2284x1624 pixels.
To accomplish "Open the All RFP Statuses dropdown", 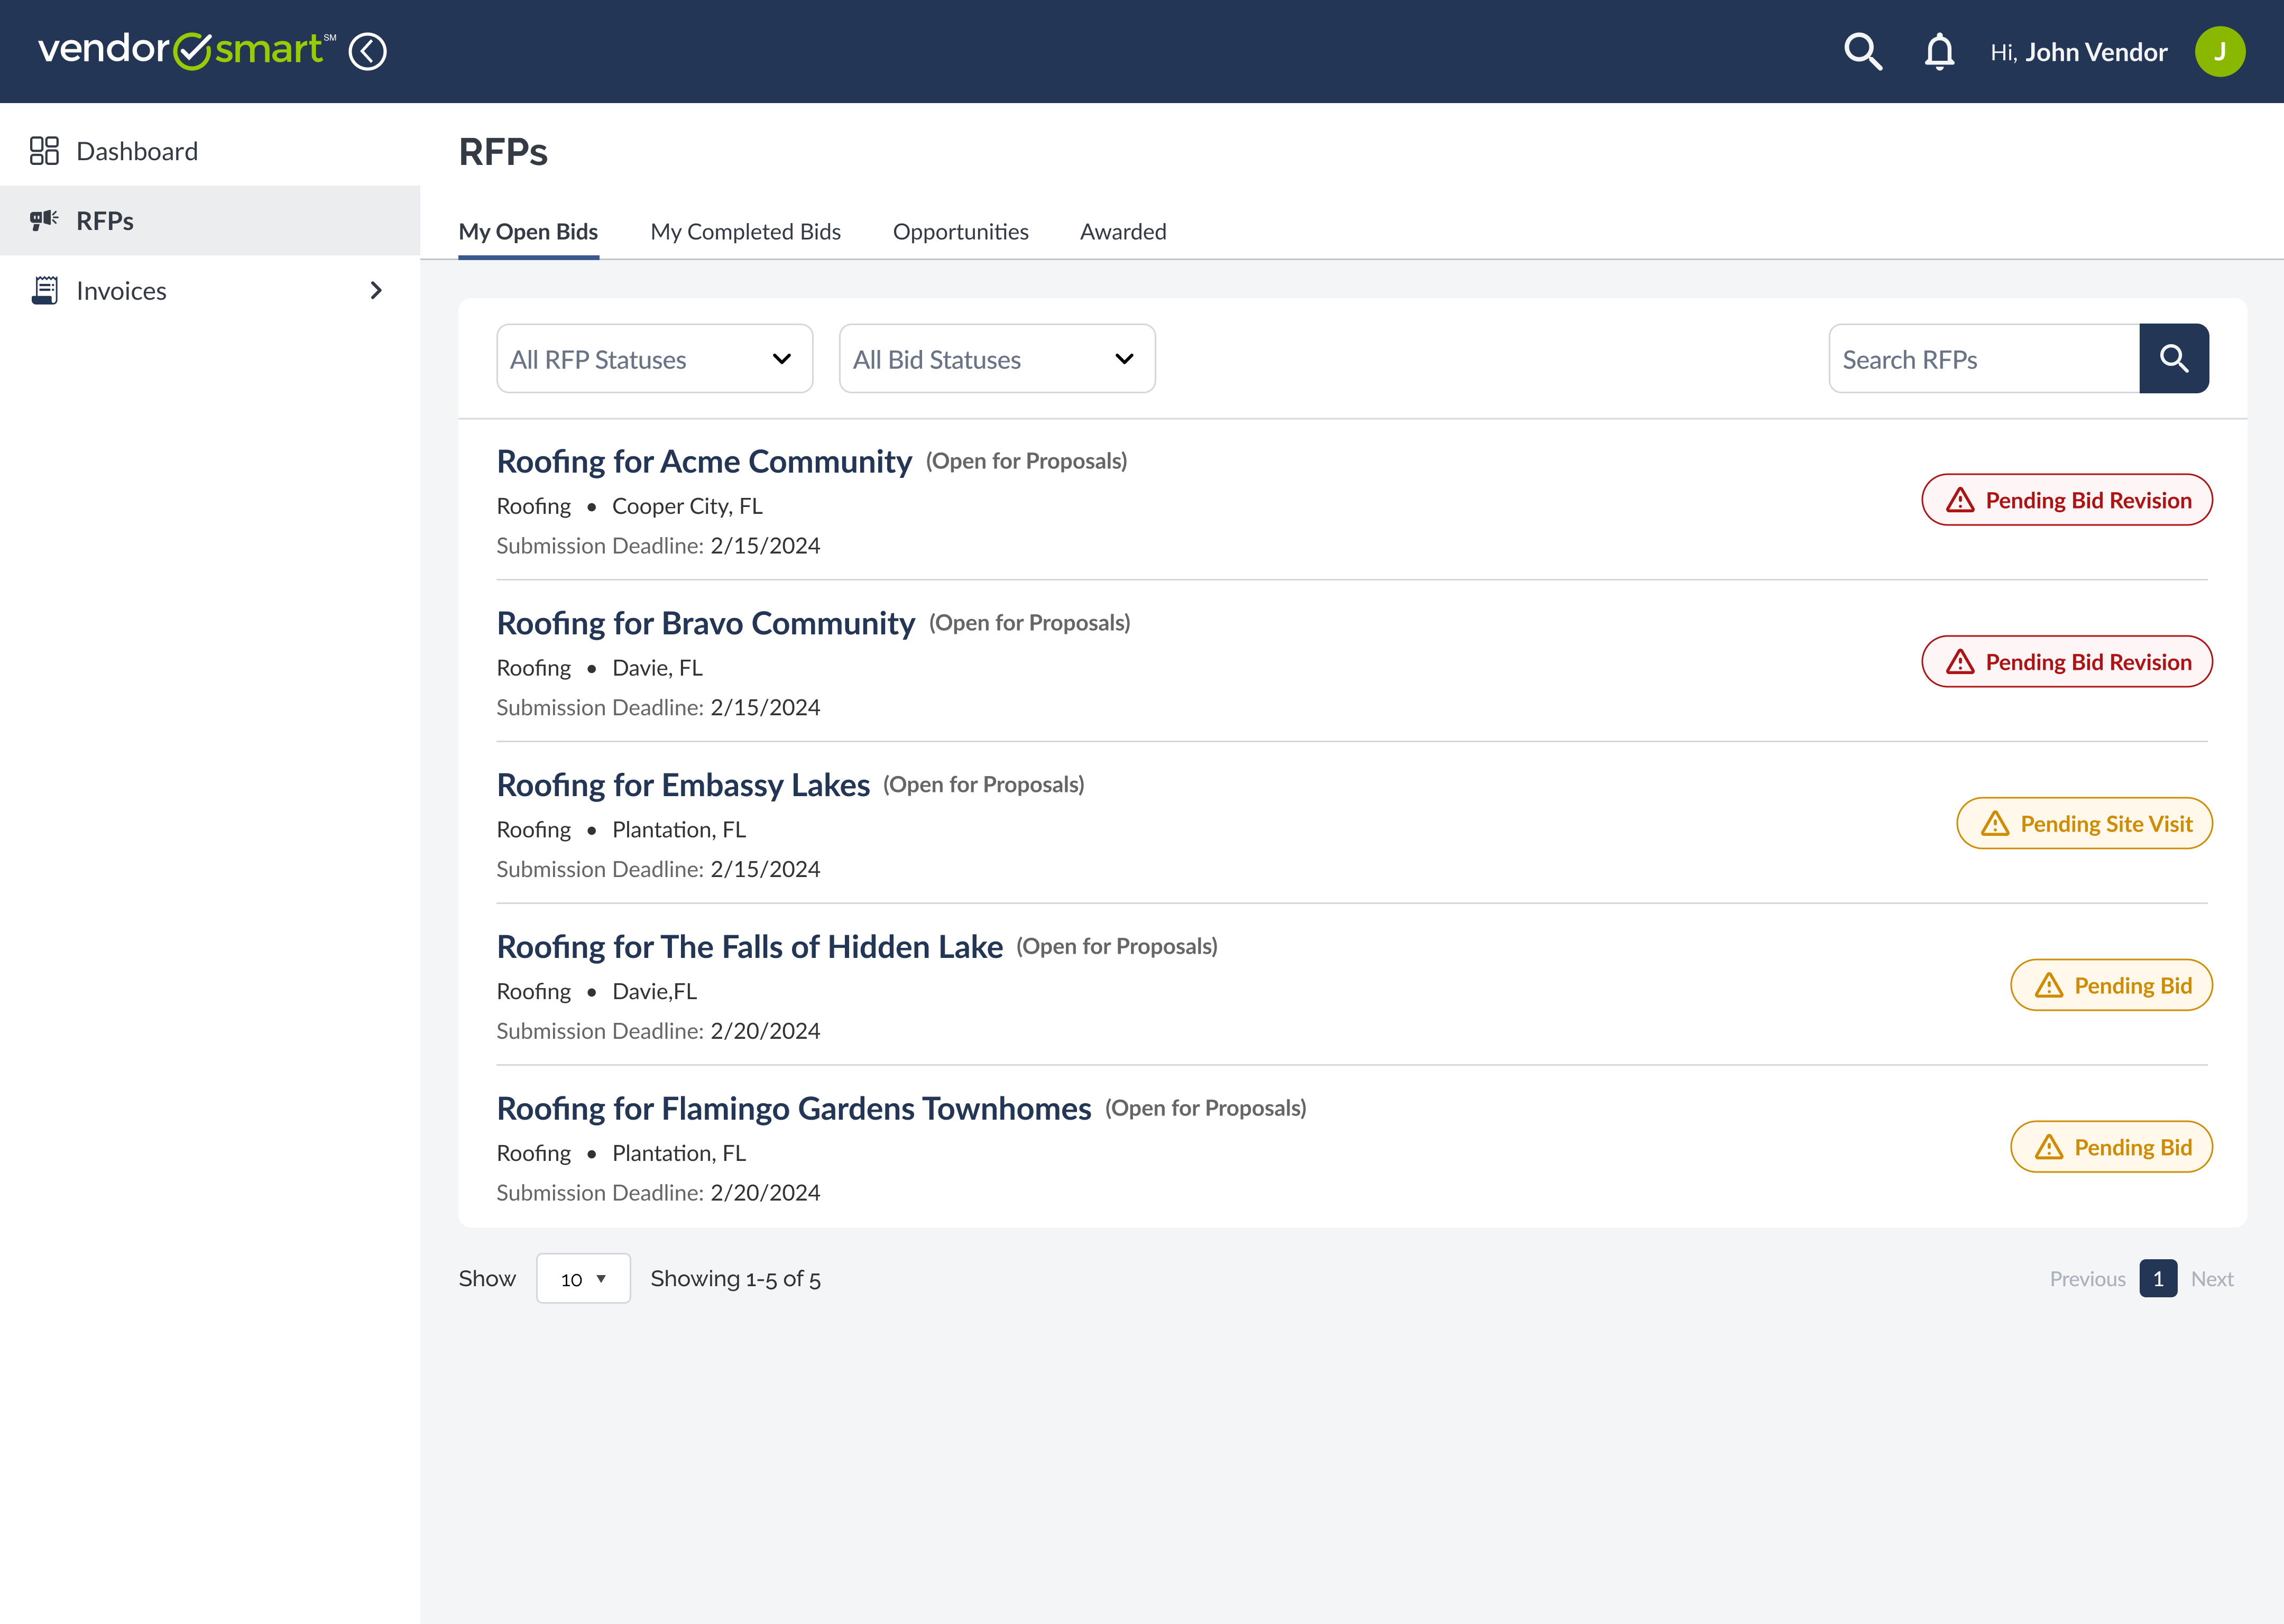I will pyautogui.click(x=654, y=358).
